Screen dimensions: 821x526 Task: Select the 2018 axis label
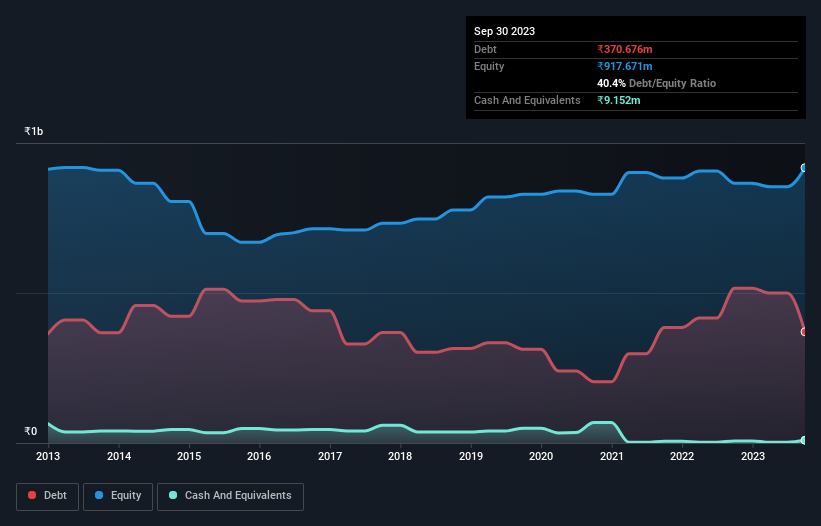[400, 456]
